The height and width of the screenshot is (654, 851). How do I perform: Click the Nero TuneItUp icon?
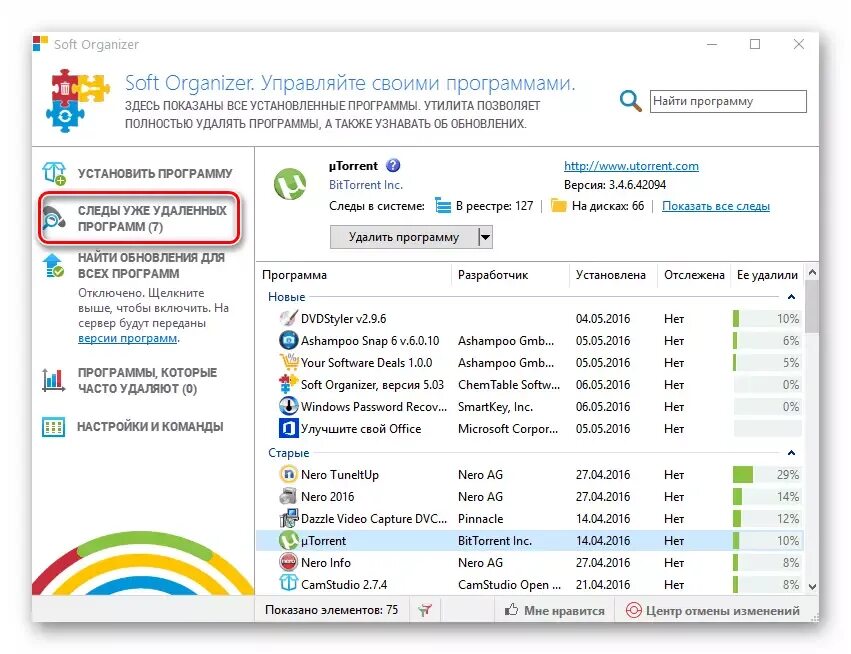(288, 475)
